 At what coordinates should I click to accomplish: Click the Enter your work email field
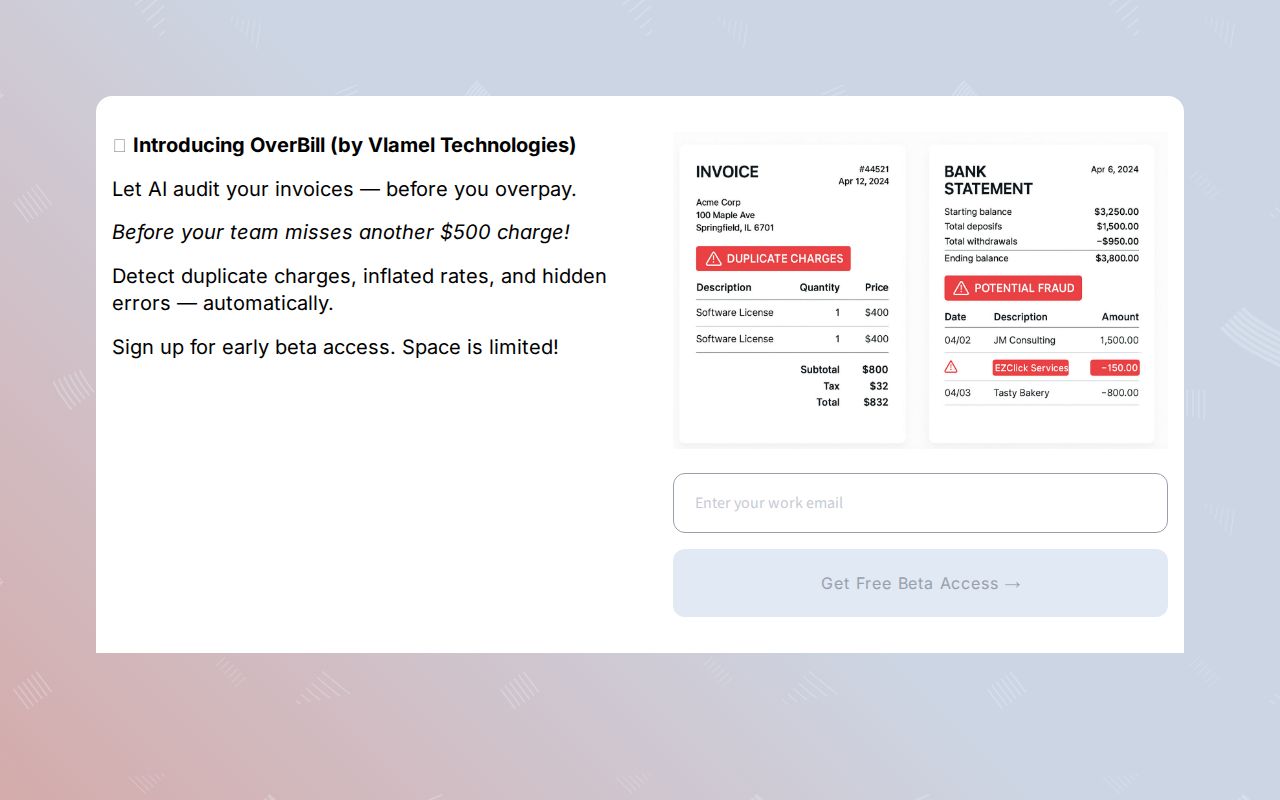920,503
